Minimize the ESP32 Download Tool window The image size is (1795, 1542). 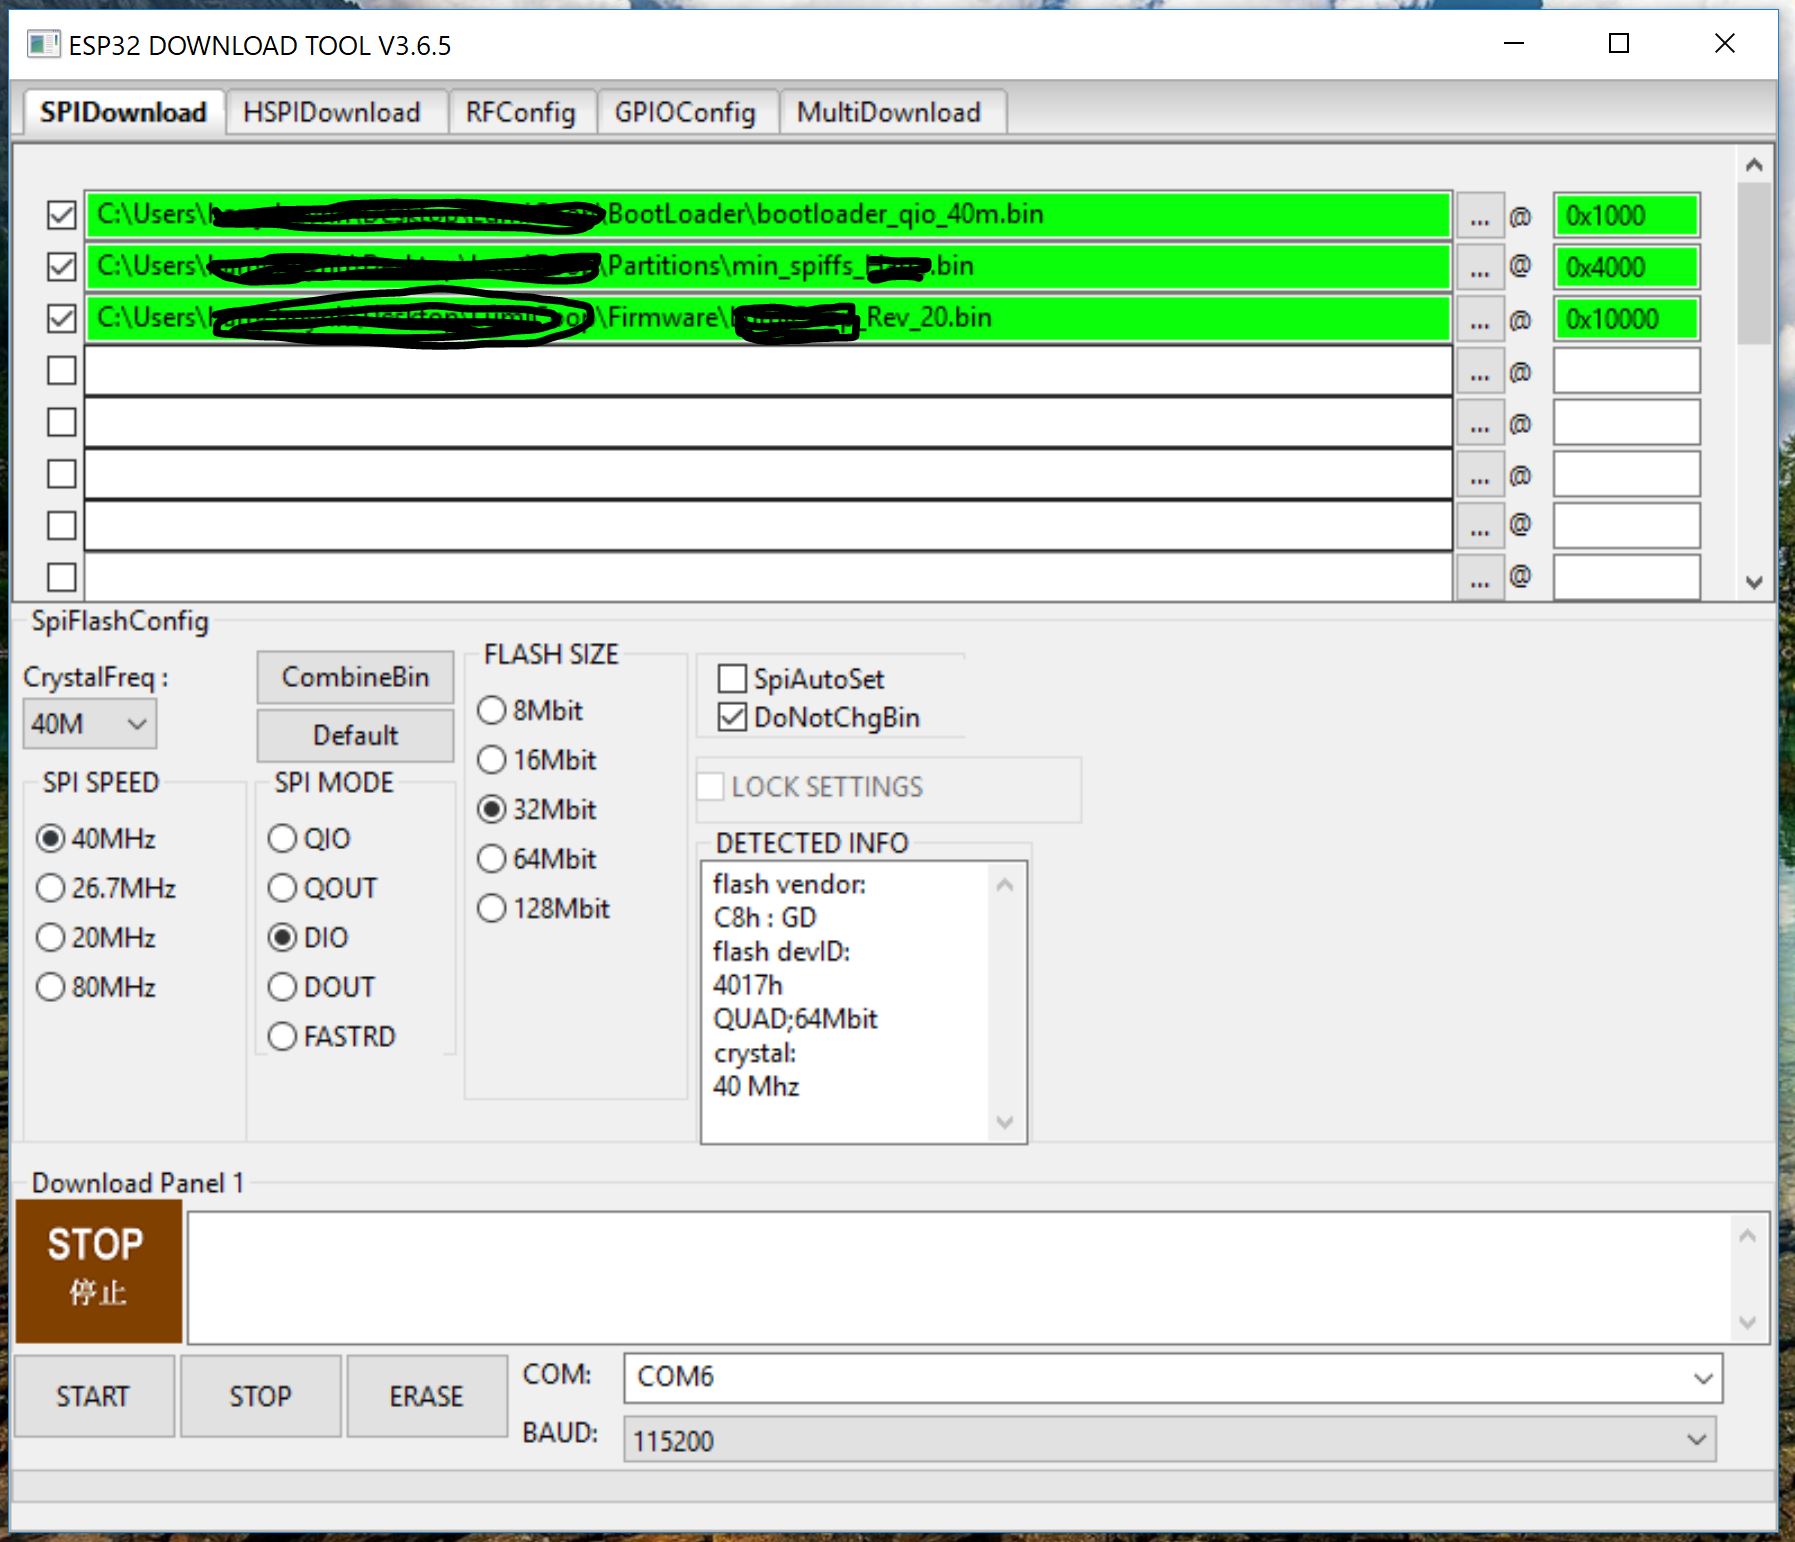[1514, 44]
